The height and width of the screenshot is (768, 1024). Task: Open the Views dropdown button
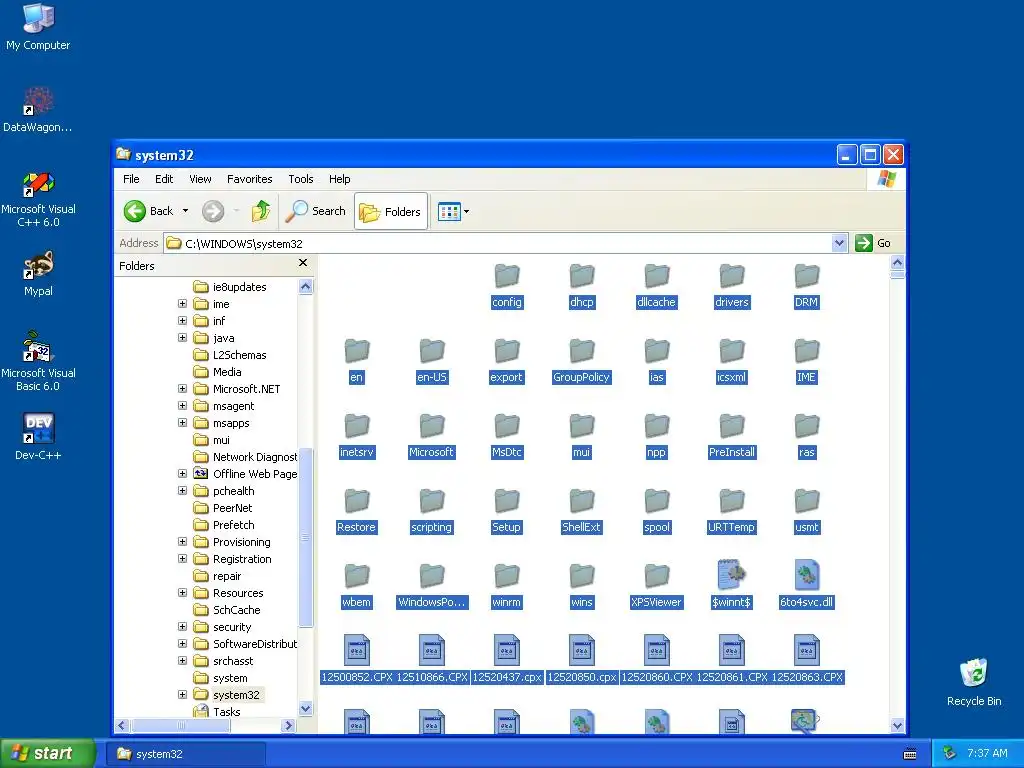[x=453, y=212]
